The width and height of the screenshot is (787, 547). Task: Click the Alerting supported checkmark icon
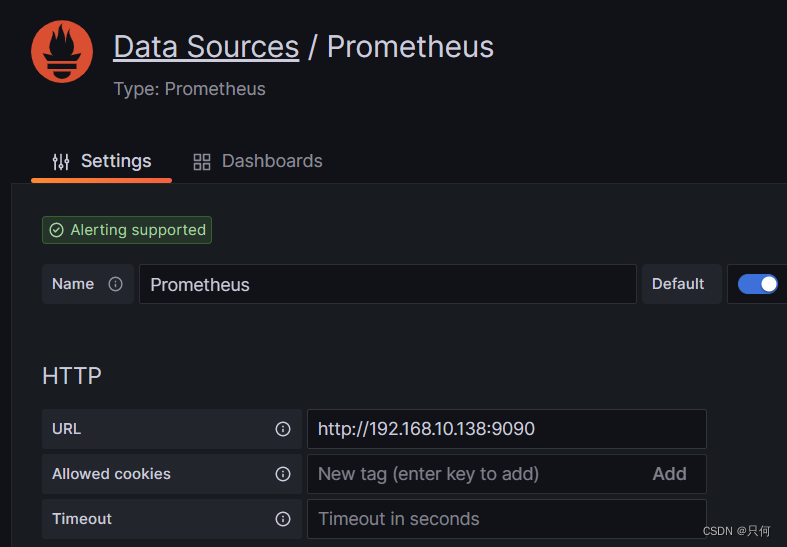click(x=57, y=230)
